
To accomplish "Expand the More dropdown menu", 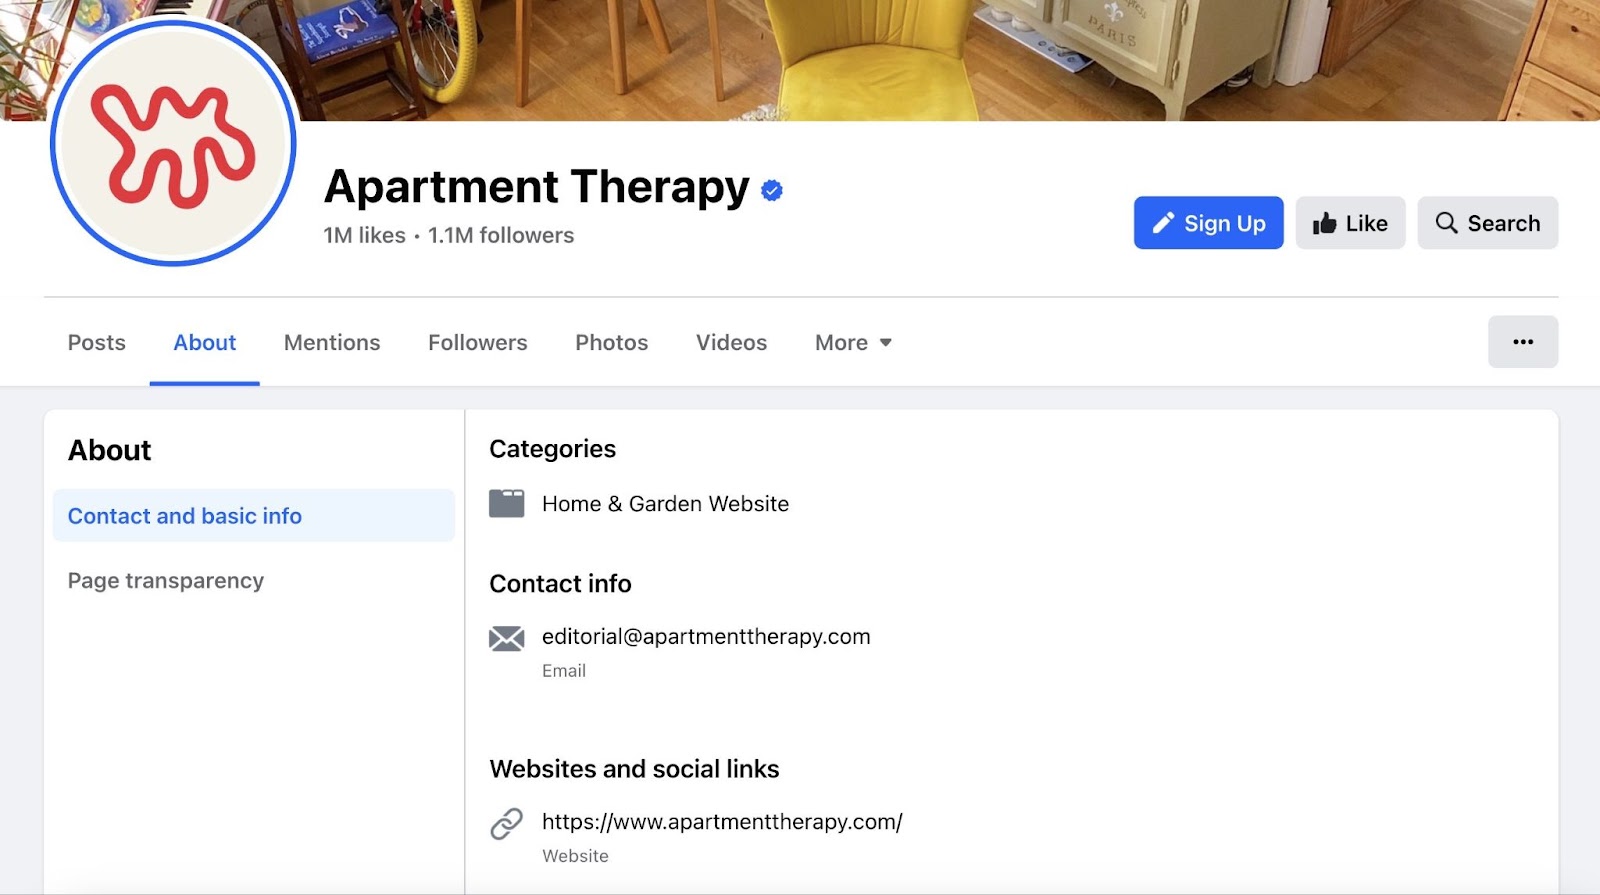I will (x=853, y=343).
